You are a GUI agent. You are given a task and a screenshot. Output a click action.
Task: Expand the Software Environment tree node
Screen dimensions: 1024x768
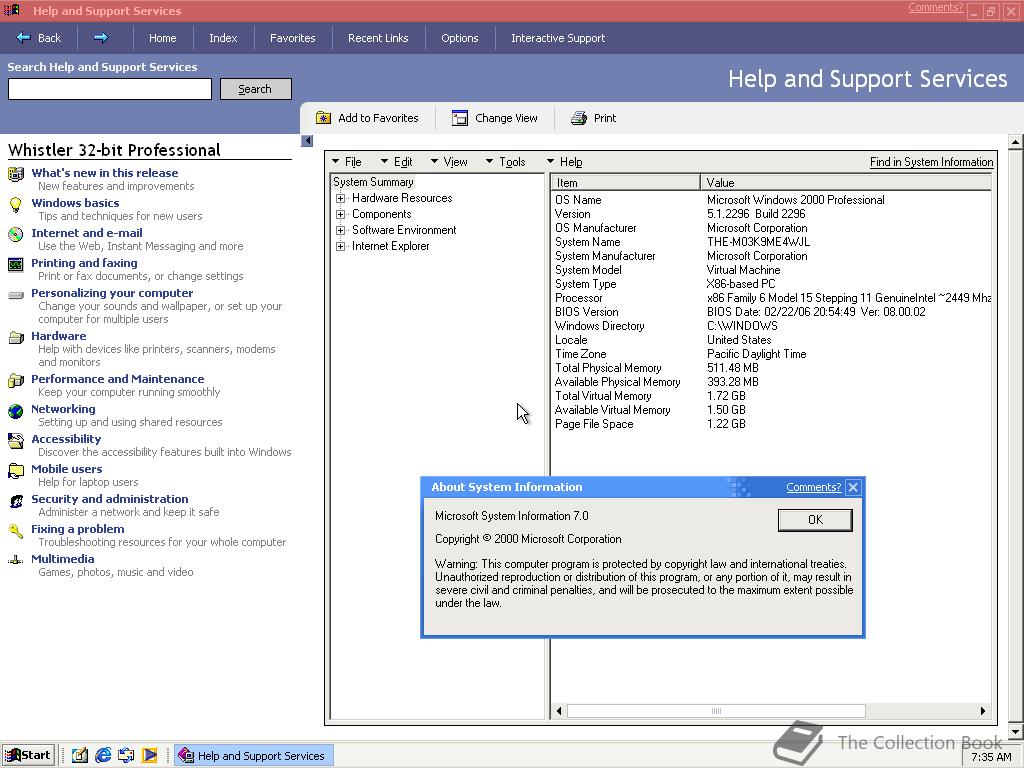340,230
